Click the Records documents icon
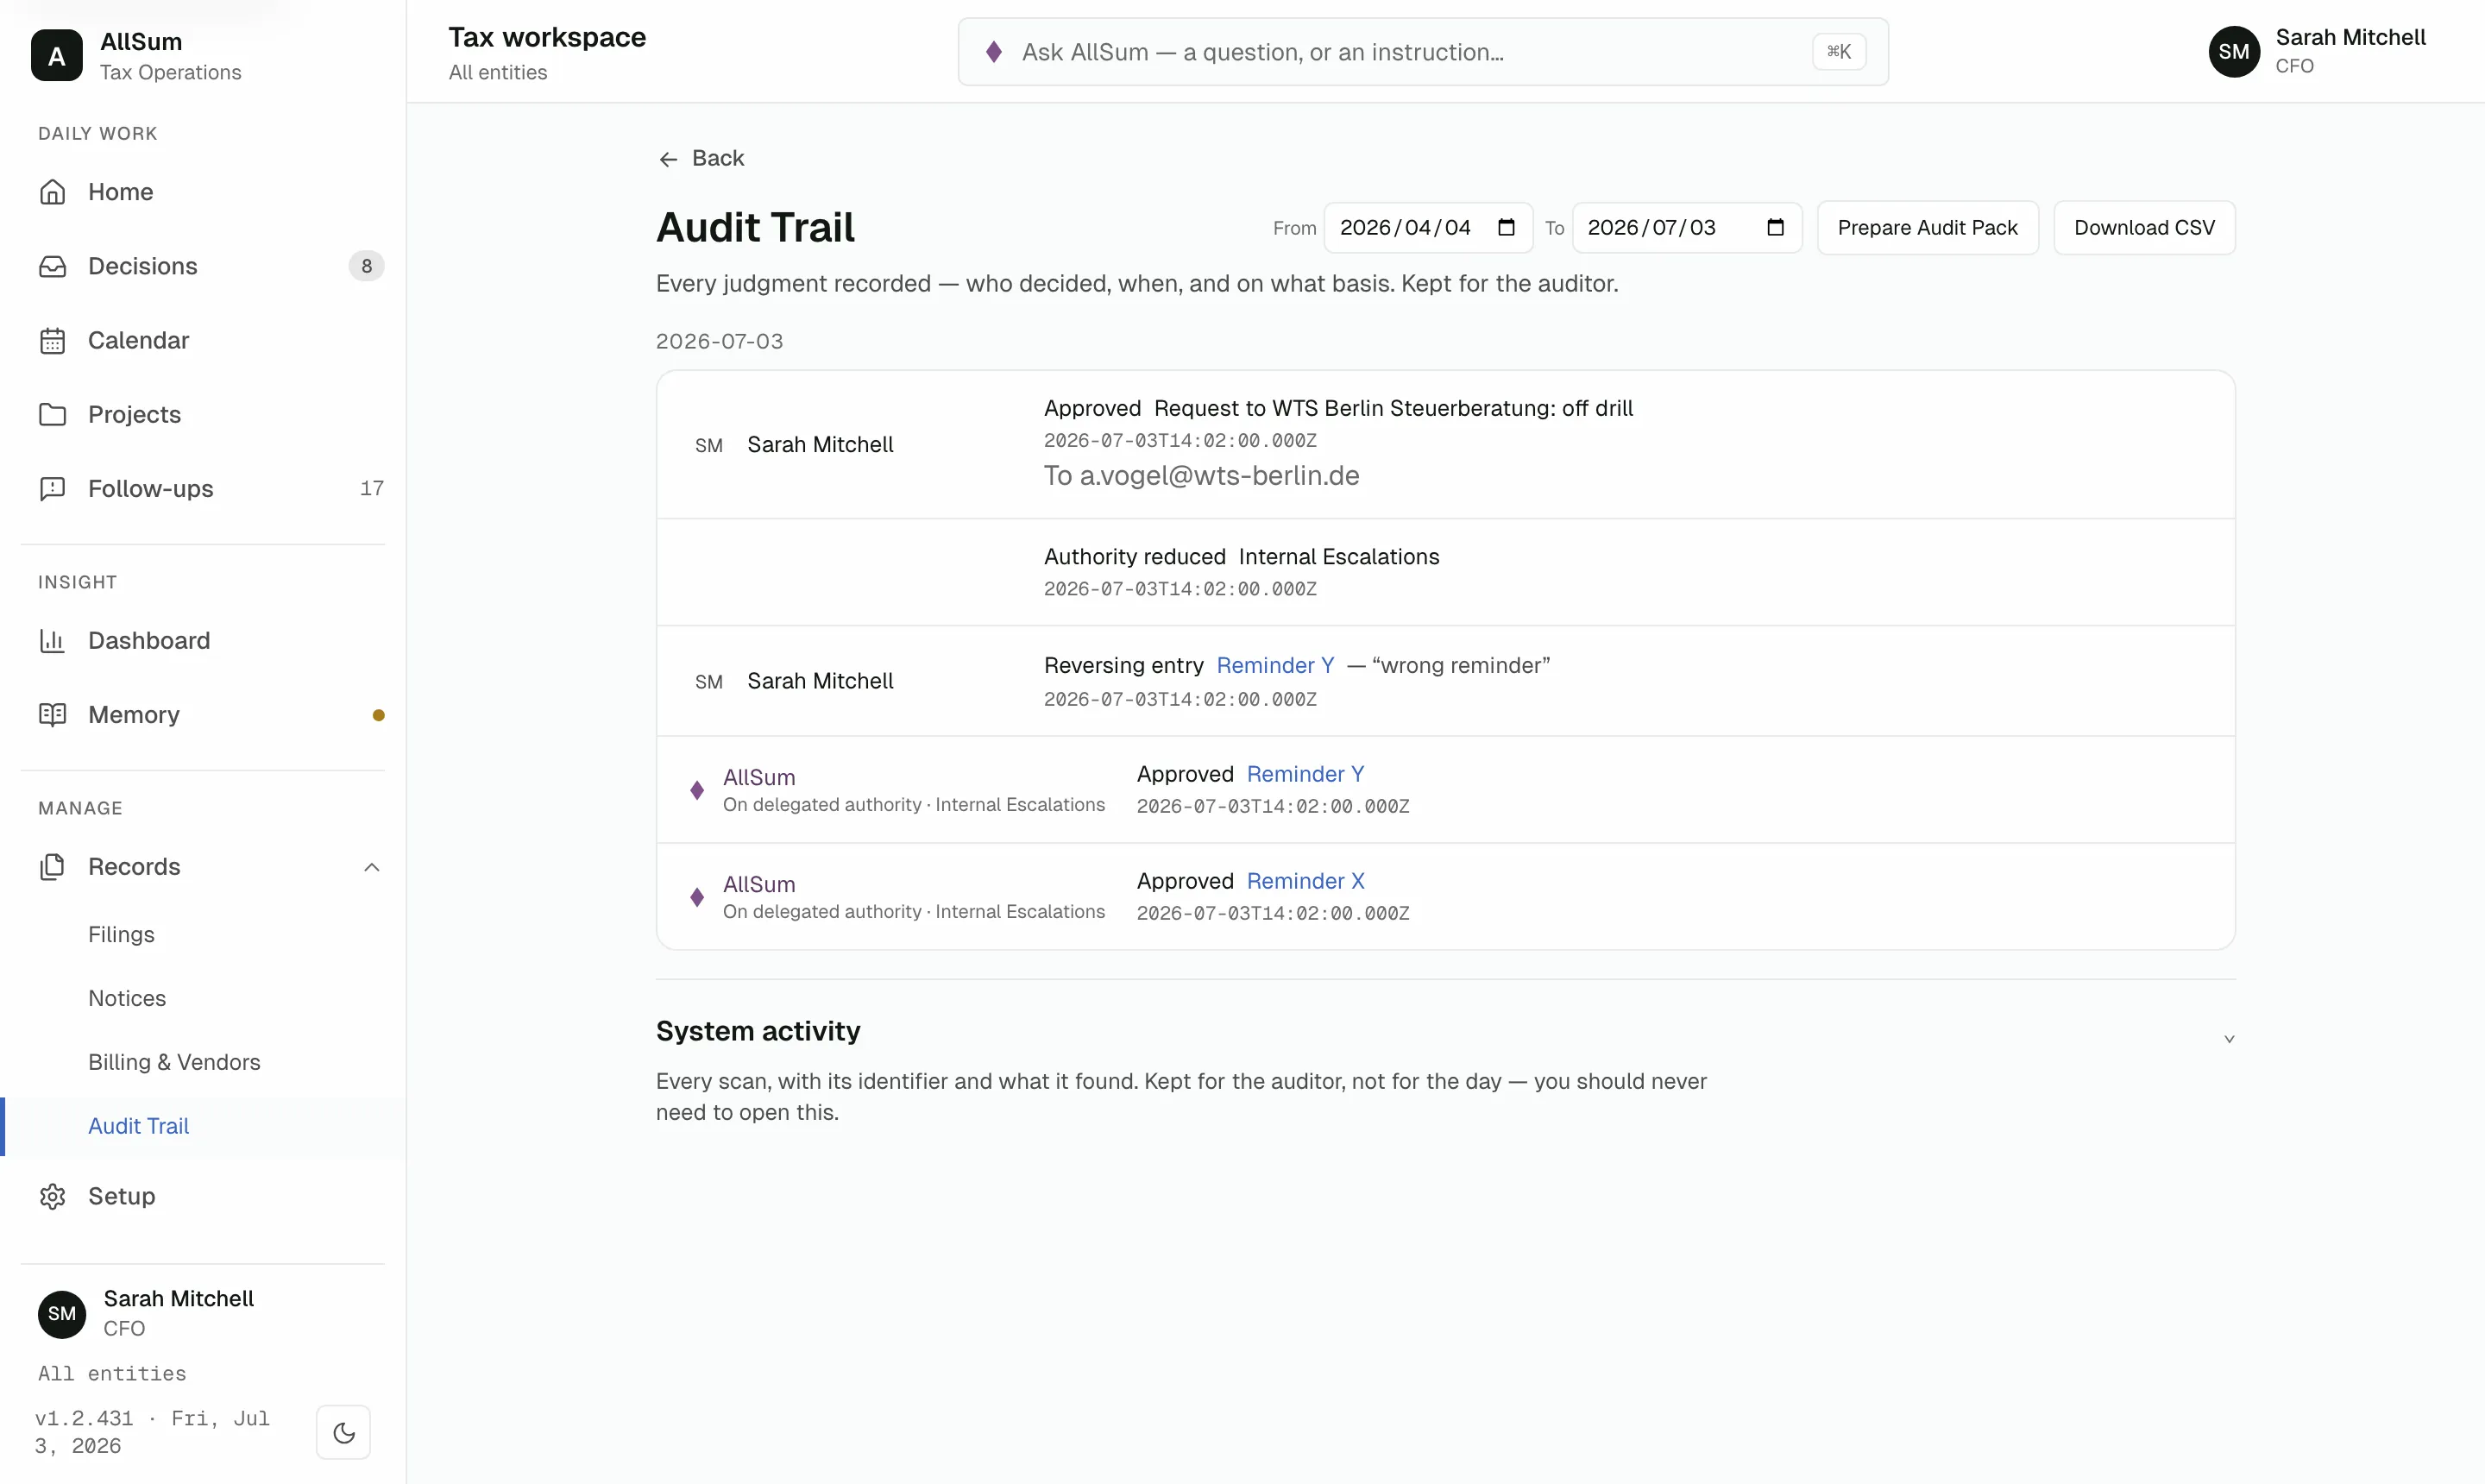This screenshot has height=1484, width=2485. click(52, 866)
